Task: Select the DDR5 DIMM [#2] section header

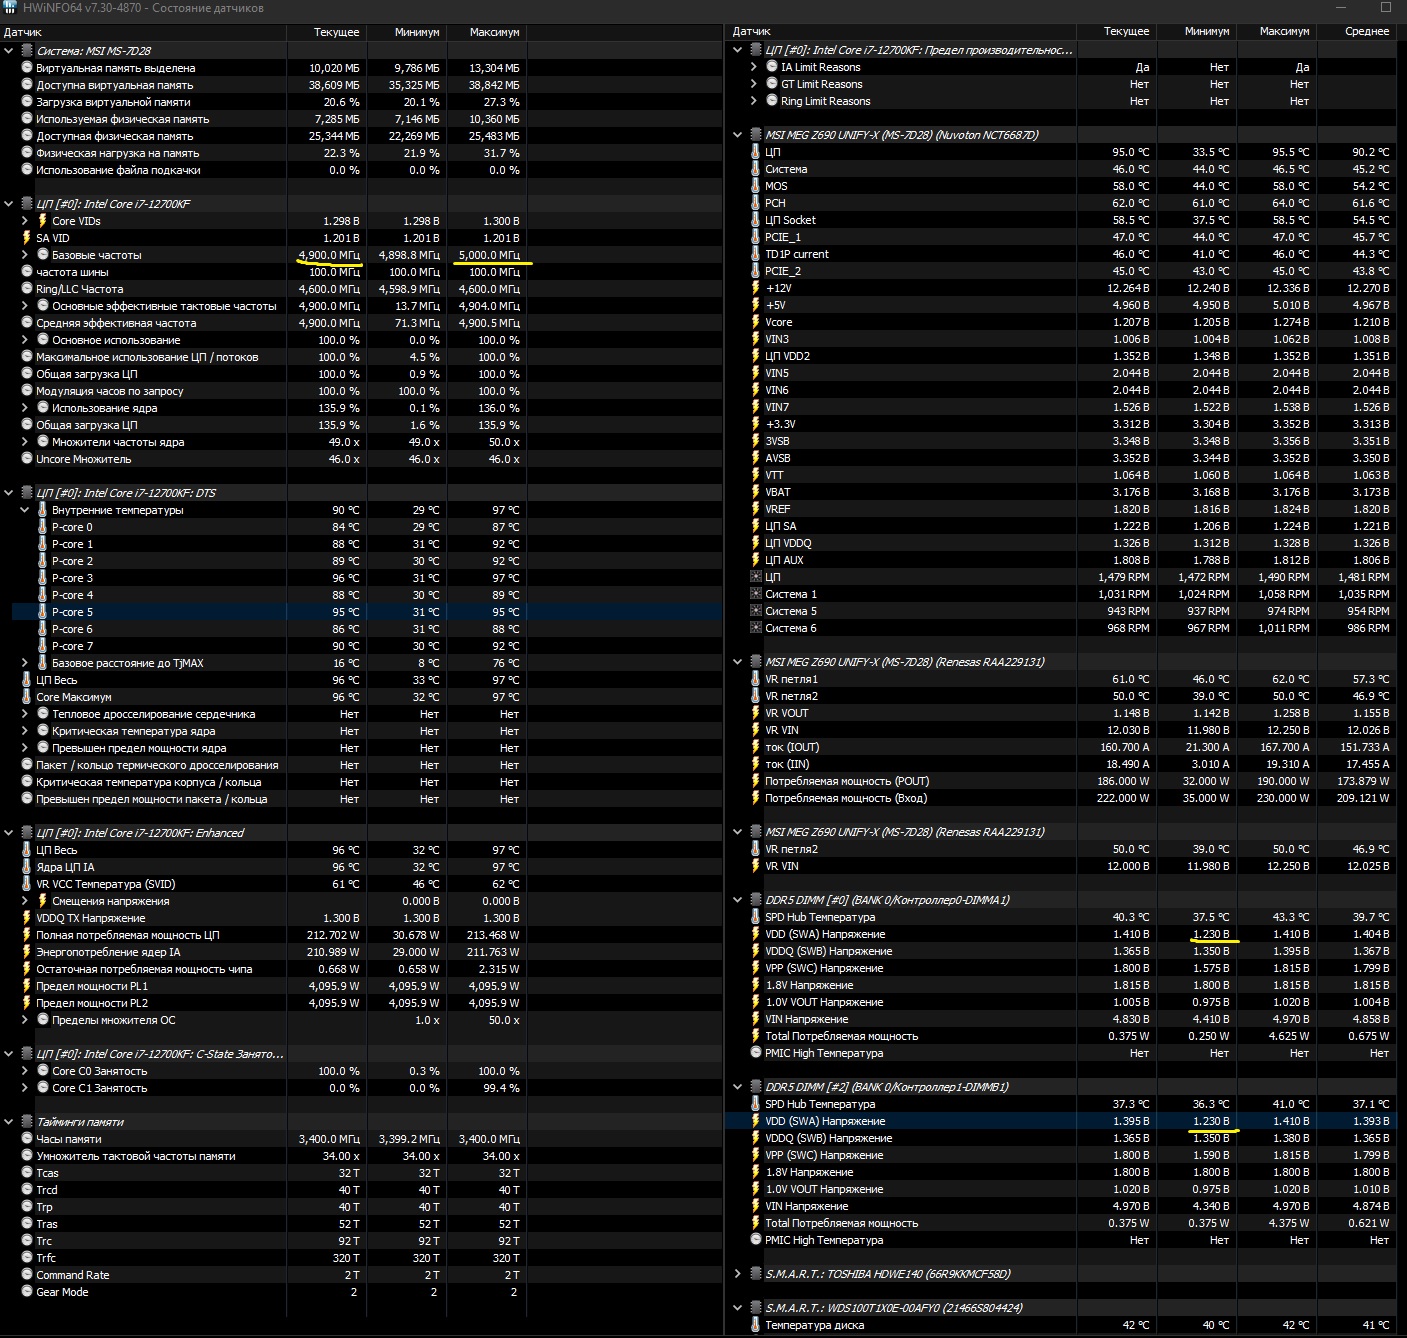Action: 887,1087
